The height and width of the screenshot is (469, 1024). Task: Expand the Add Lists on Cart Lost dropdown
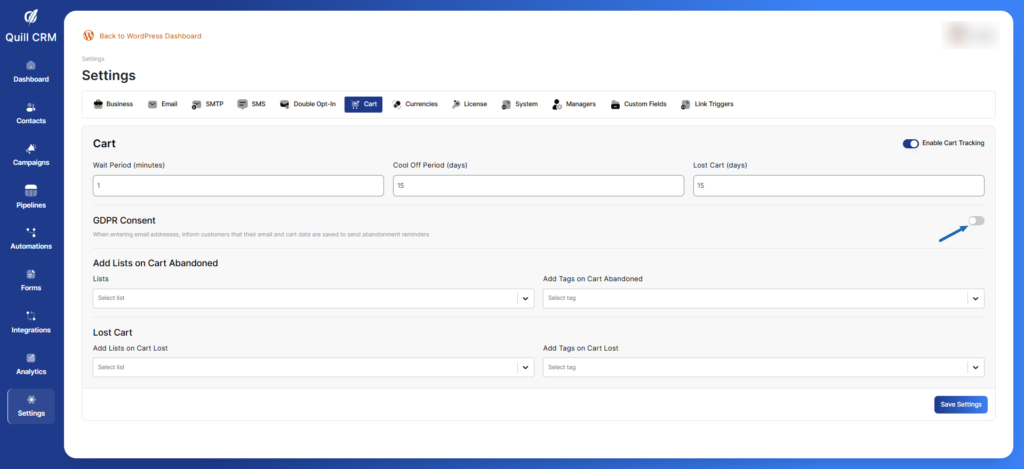coord(312,367)
